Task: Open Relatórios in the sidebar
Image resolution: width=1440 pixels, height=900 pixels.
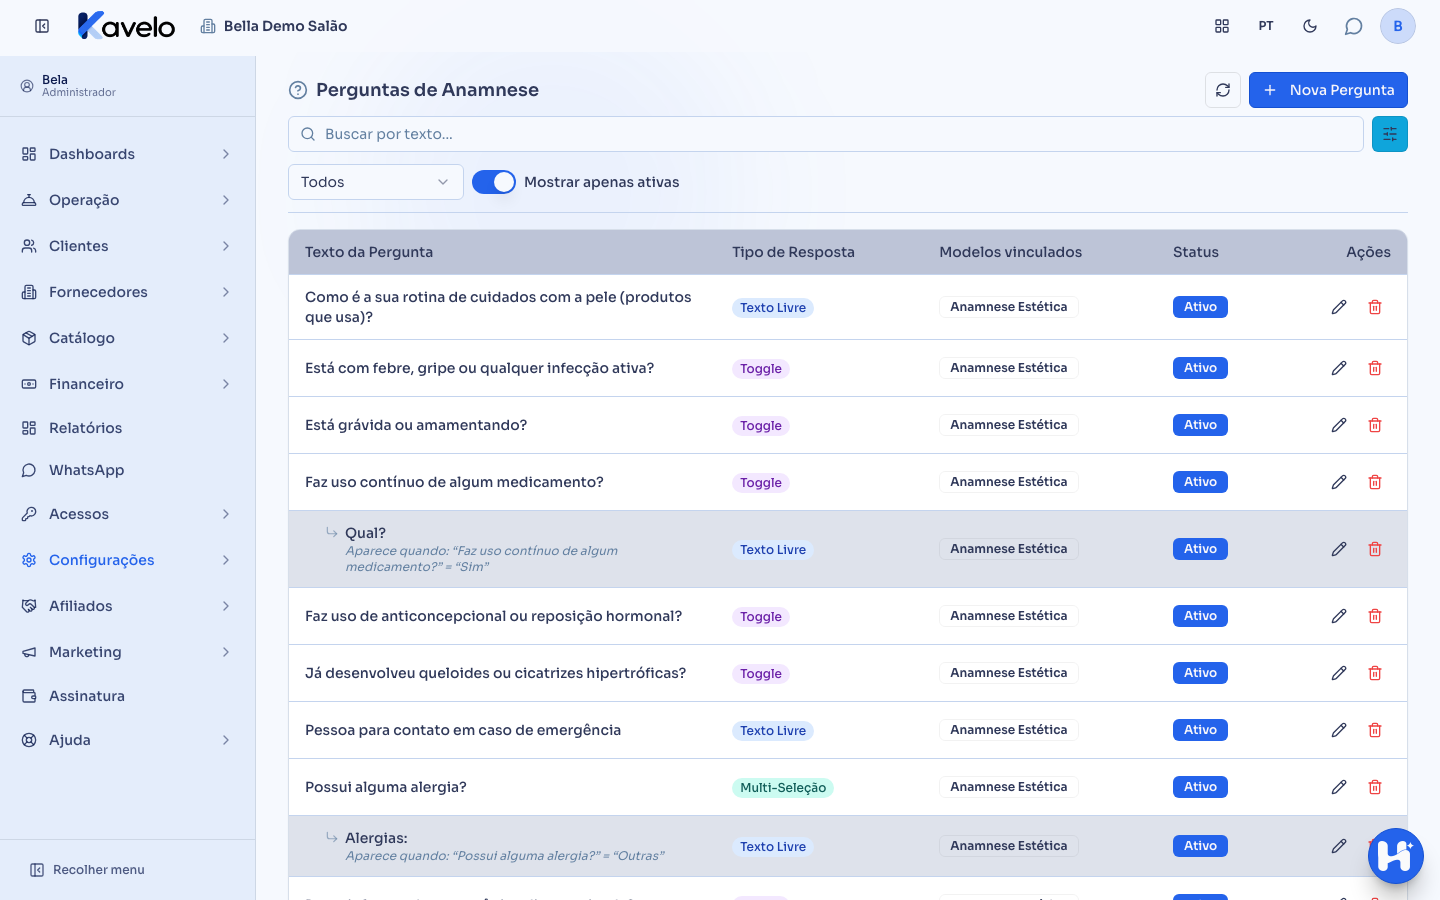Action: 128,428
